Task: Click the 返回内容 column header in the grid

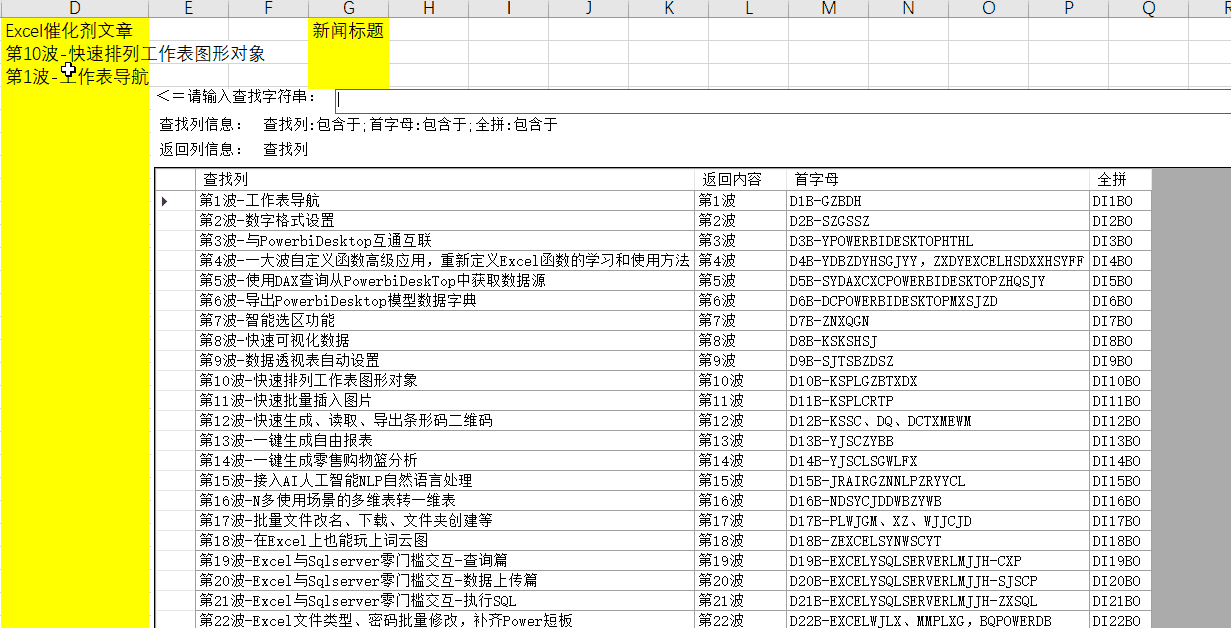Action: 740,179
